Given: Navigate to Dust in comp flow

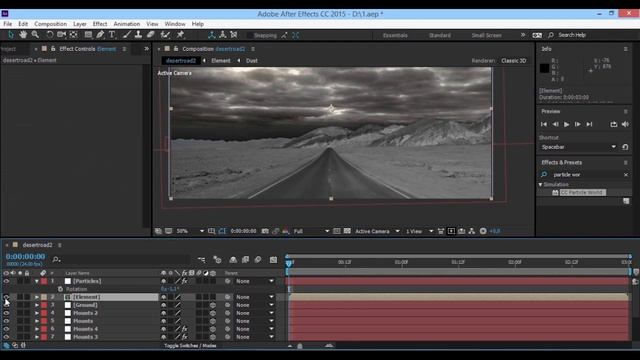Looking at the screenshot, I should 252,61.
